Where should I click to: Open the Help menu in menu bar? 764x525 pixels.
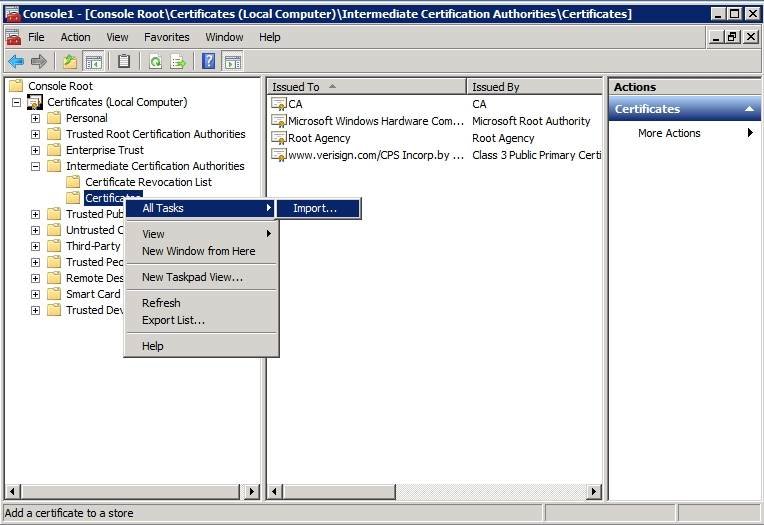pyautogui.click(x=269, y=37)
